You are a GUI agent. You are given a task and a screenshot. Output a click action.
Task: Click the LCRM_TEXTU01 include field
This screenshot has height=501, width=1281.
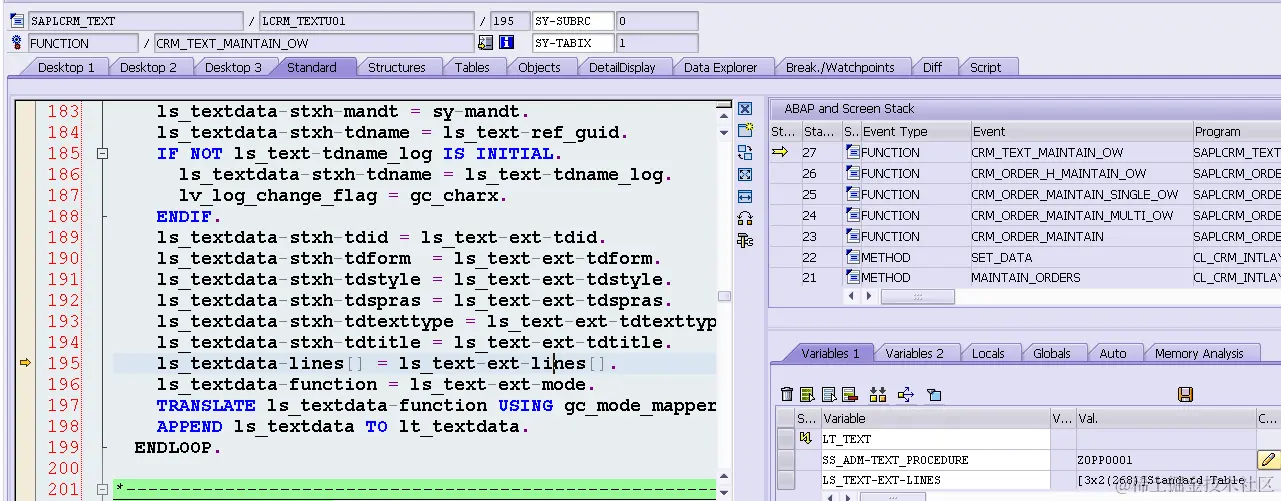point(366,21)
